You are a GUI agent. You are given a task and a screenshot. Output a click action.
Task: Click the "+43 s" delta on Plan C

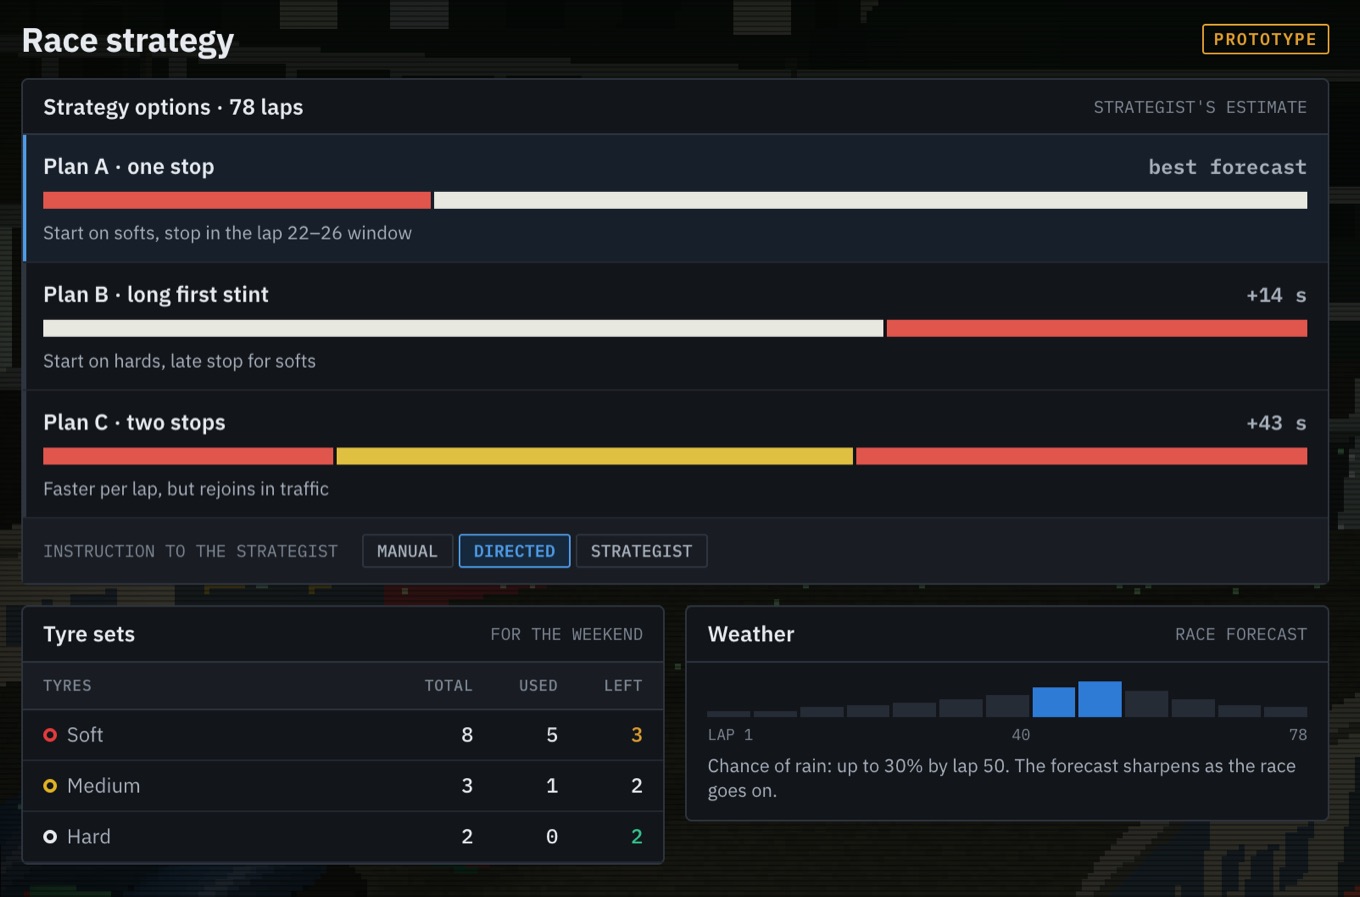click(x=1276, y=423)
